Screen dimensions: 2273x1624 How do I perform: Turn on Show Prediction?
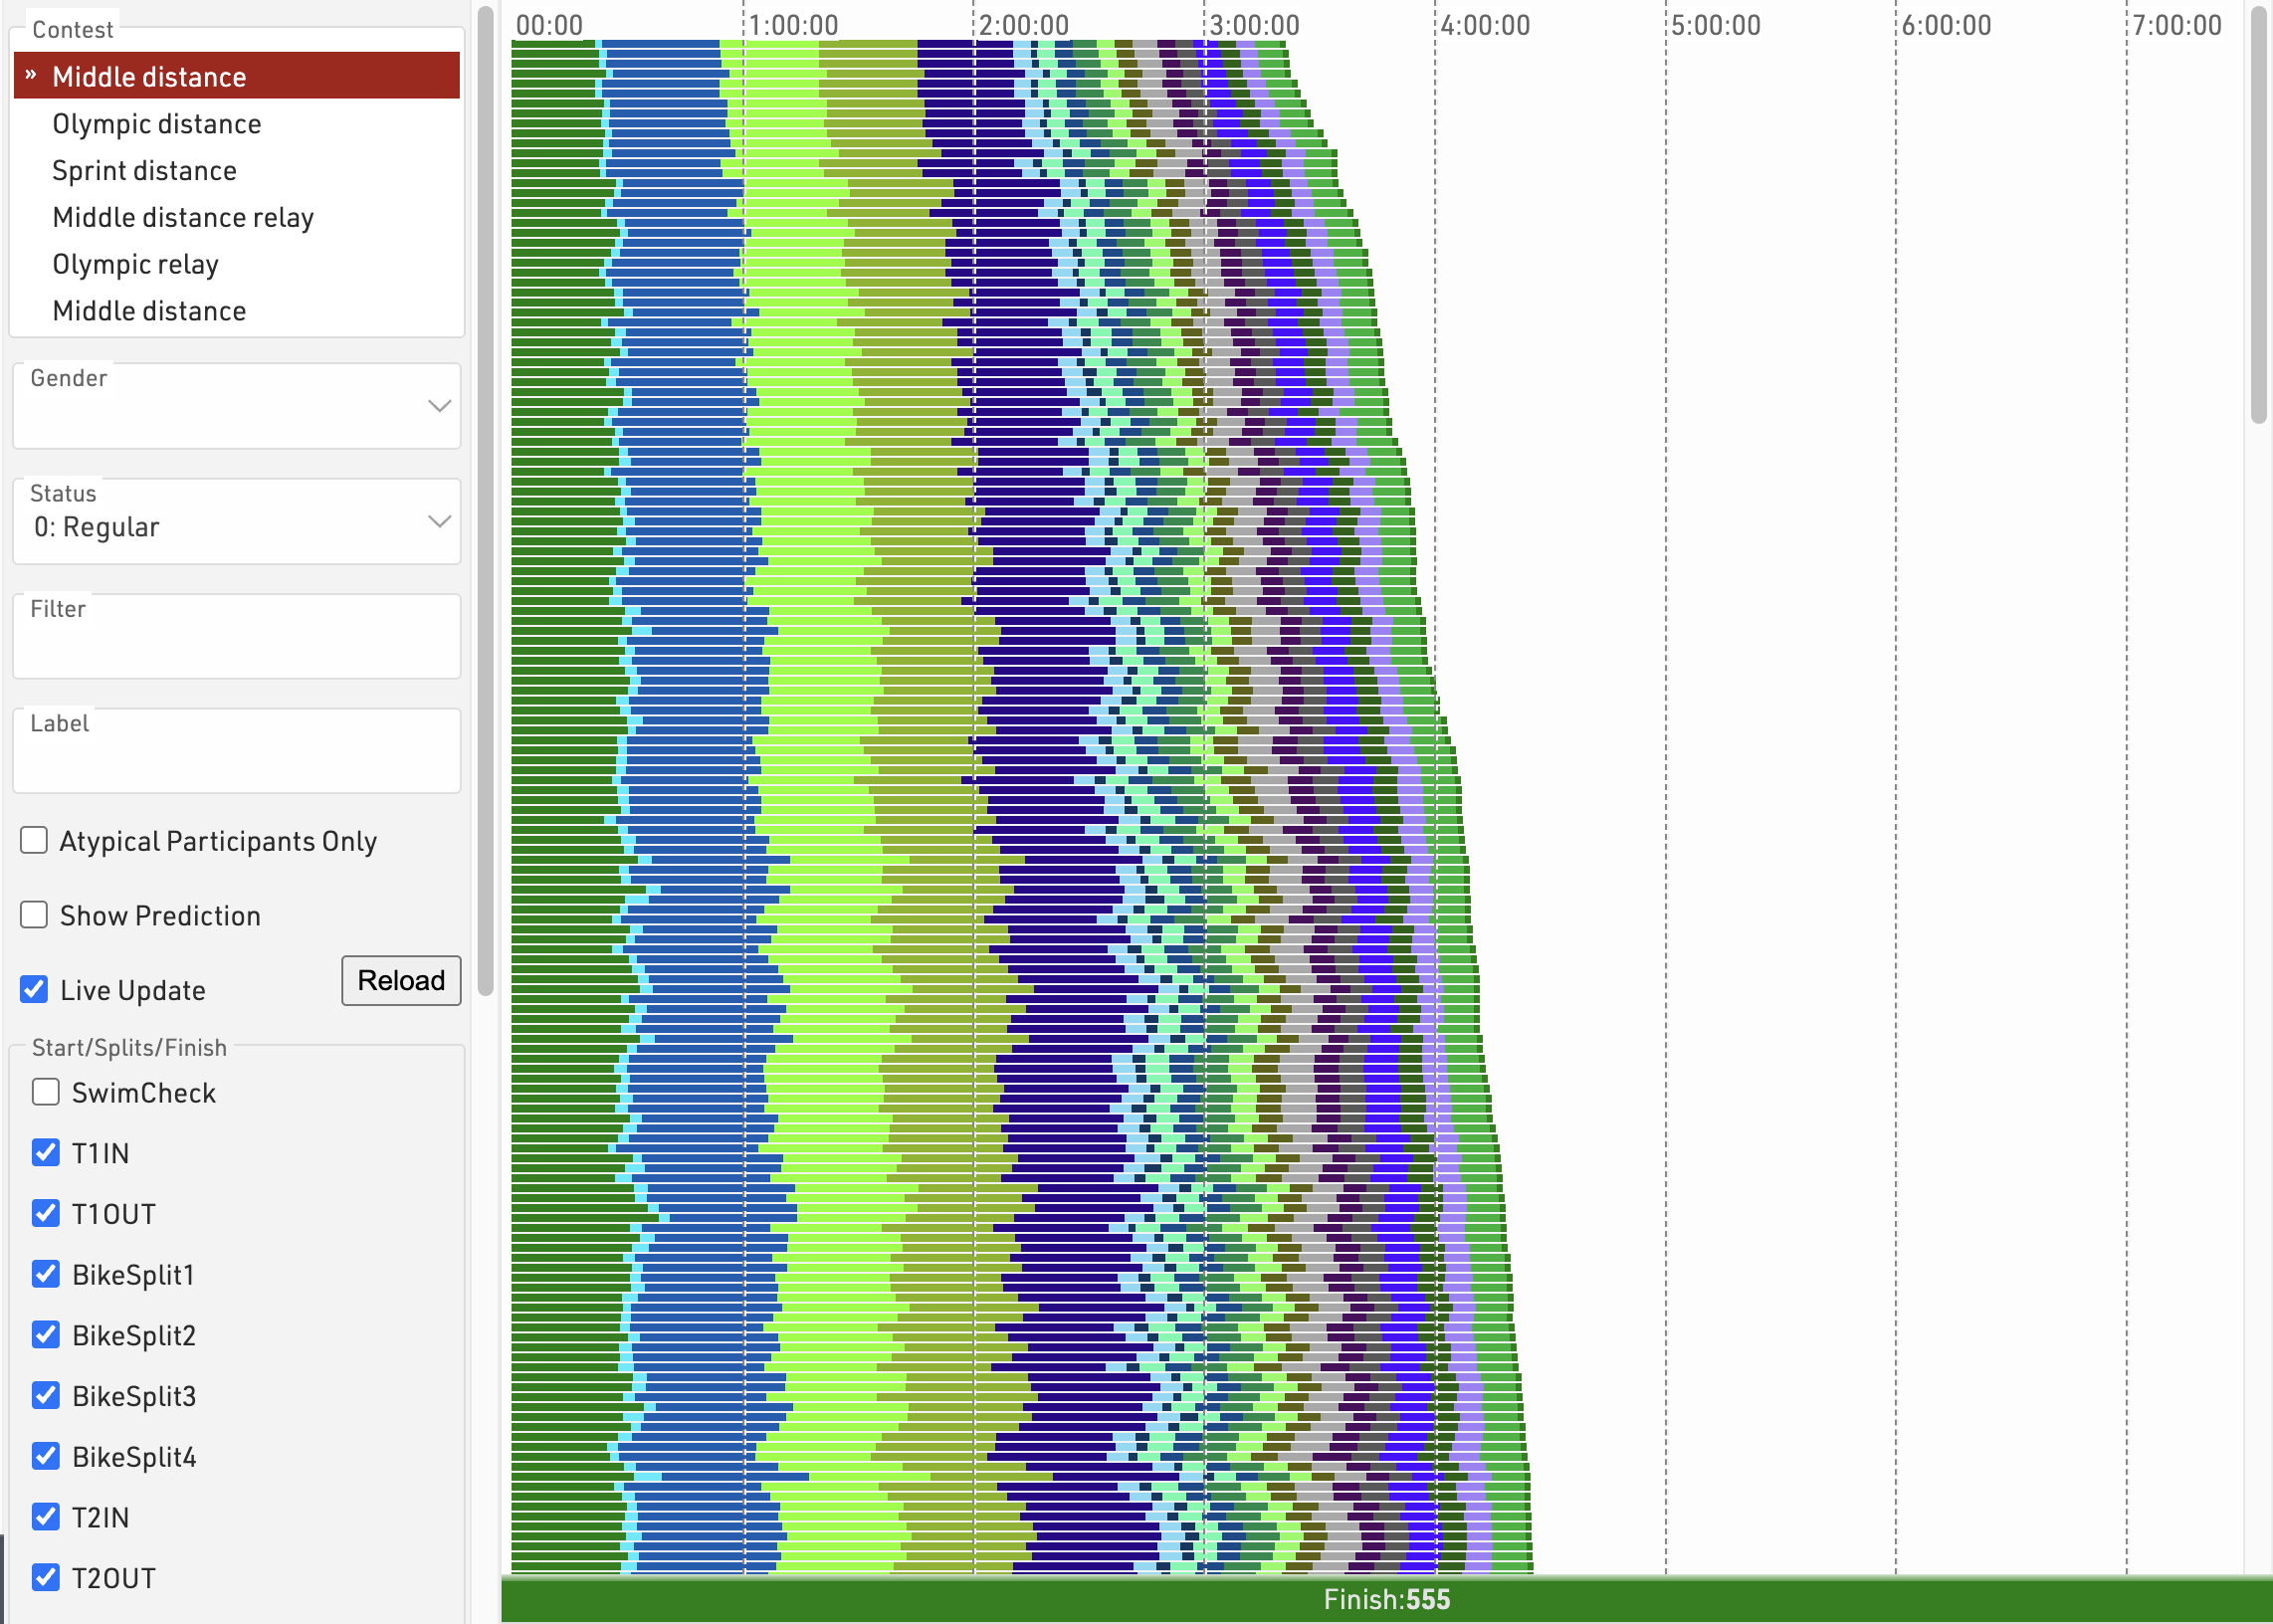point(35,915)
